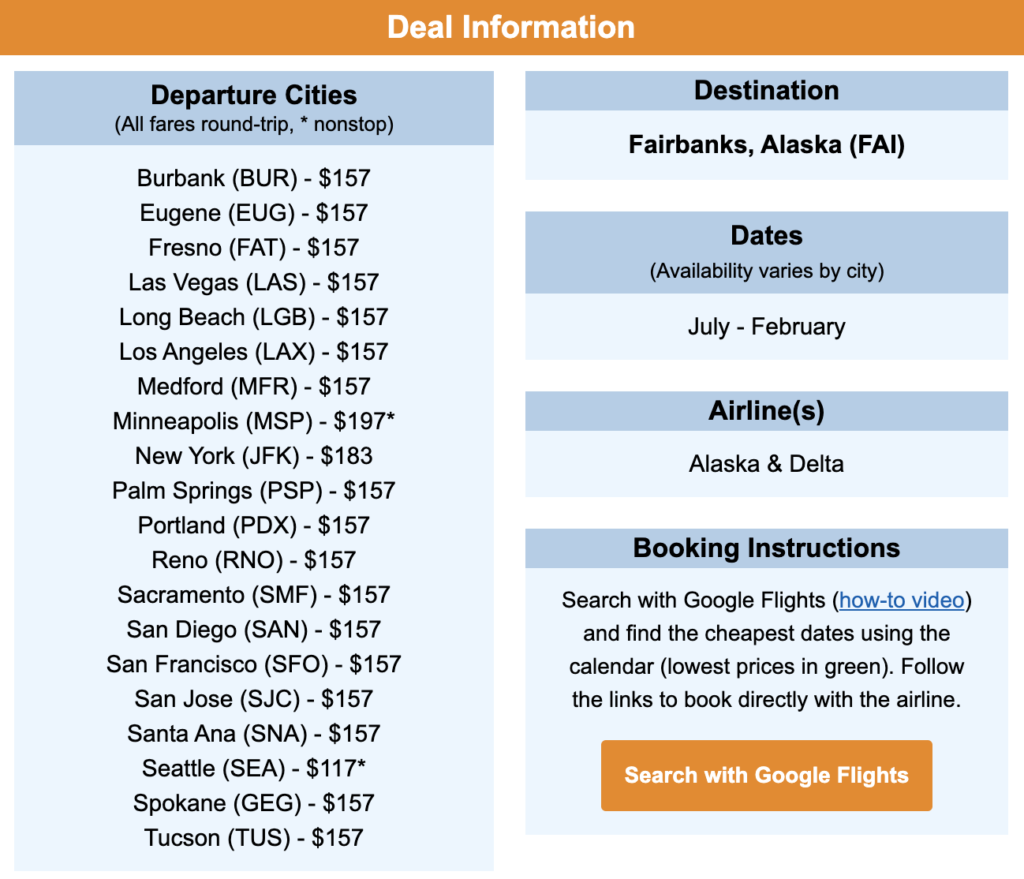Screen dimensions: 1024x879
Task: Click the Destination section header
Action: tap(766, 90)
